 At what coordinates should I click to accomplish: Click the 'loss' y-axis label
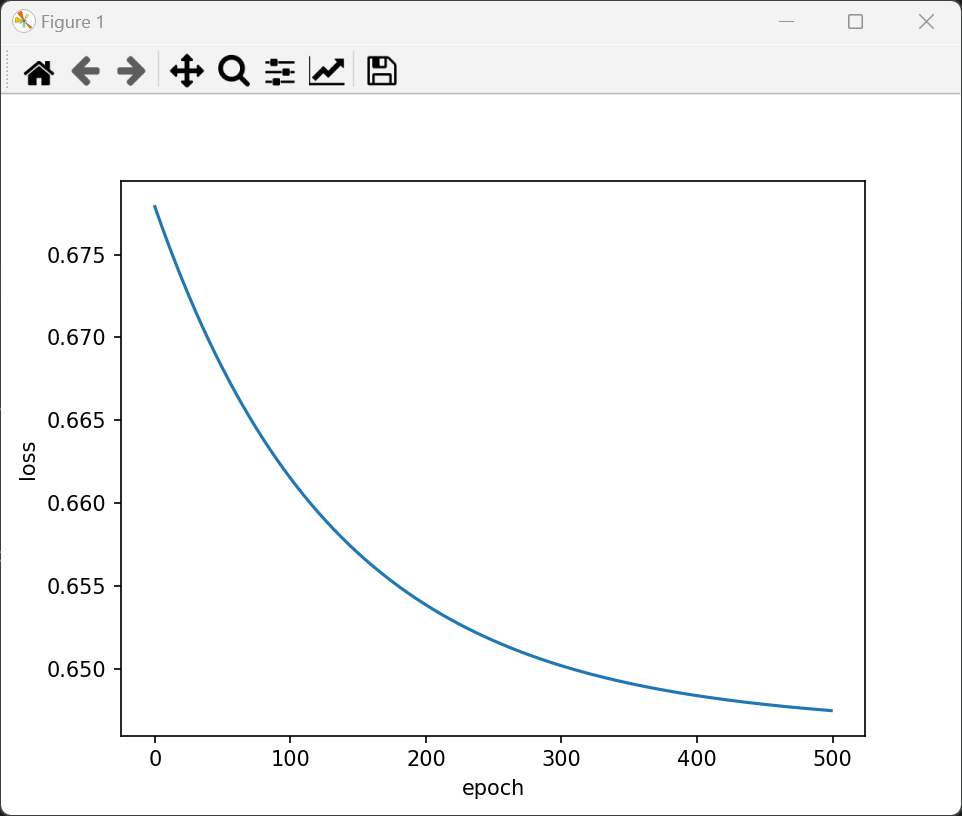click(x=28, y=461)
